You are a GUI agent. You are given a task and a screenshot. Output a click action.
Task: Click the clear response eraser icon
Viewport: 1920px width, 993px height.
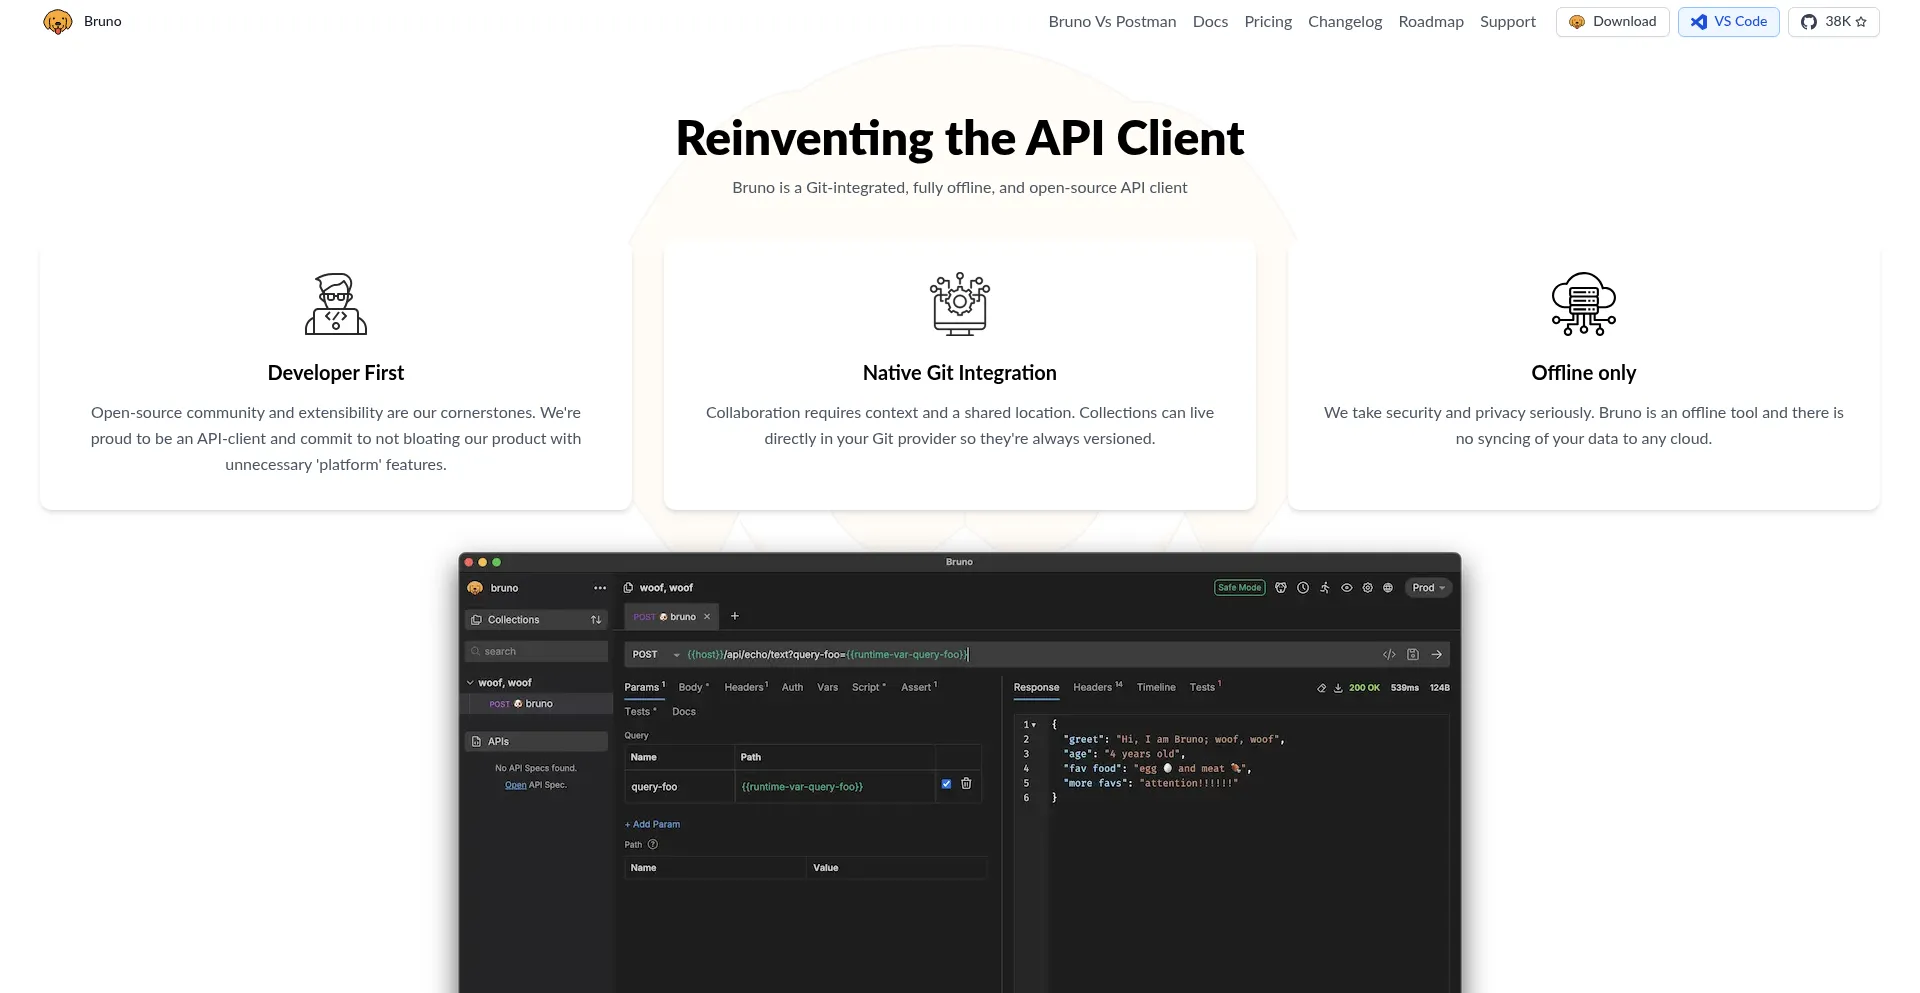(1322, 688)
